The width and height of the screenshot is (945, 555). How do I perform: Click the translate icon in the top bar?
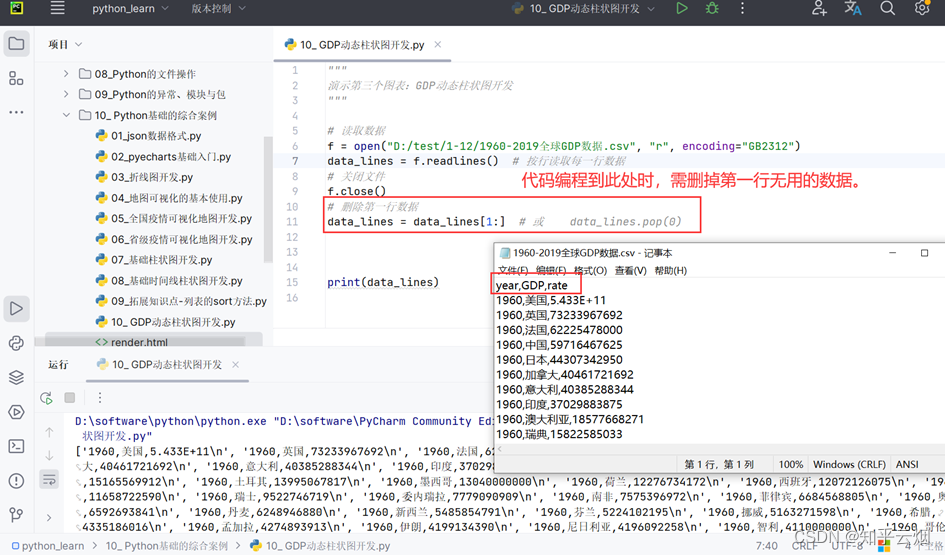pos(853,8)
